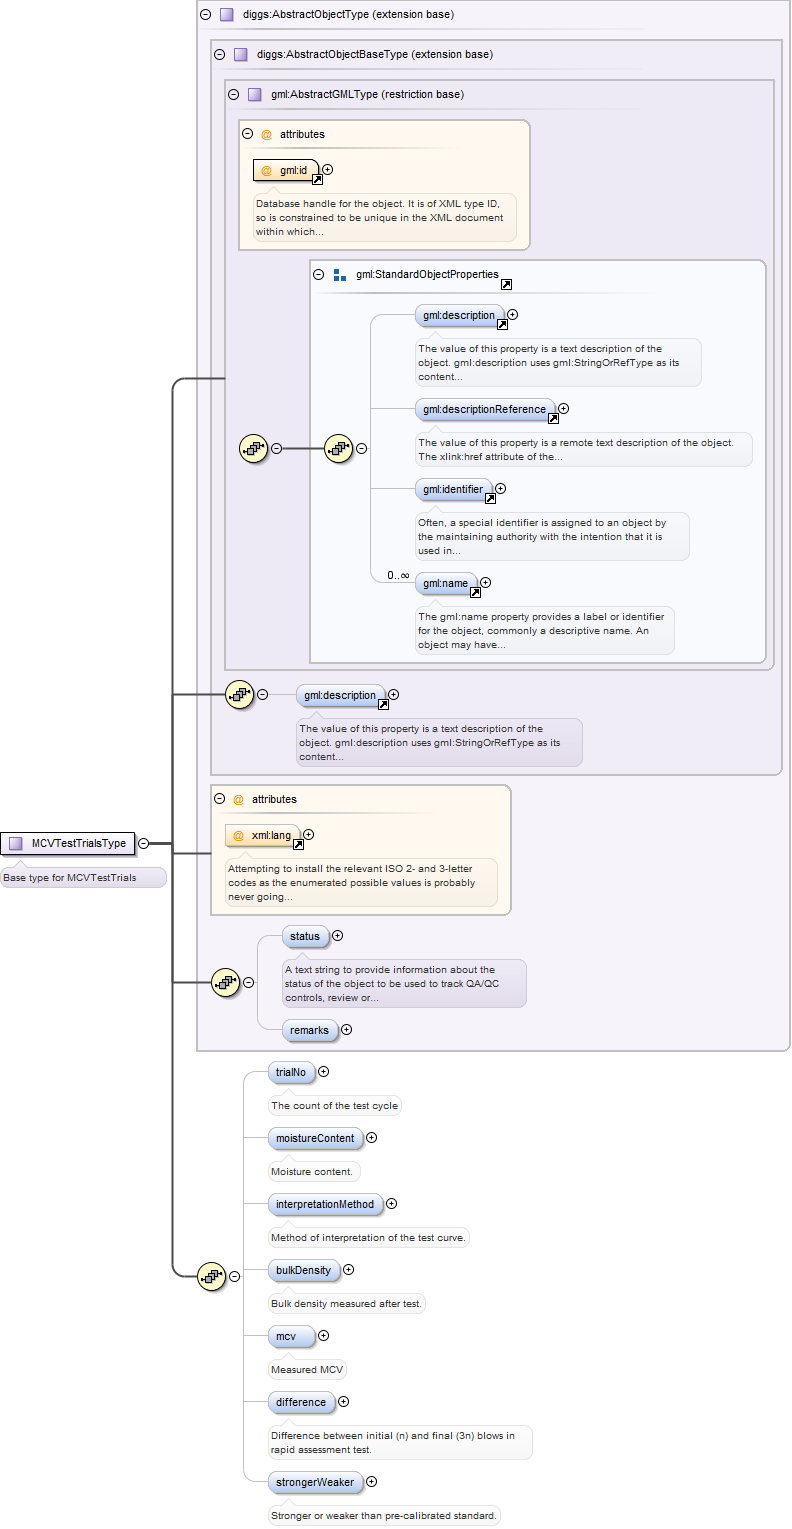This screenshot has height=1529, width=792.
Task: Collapse diggs:AbstractObjectBaseType extension base section
Action: (220, 55)
